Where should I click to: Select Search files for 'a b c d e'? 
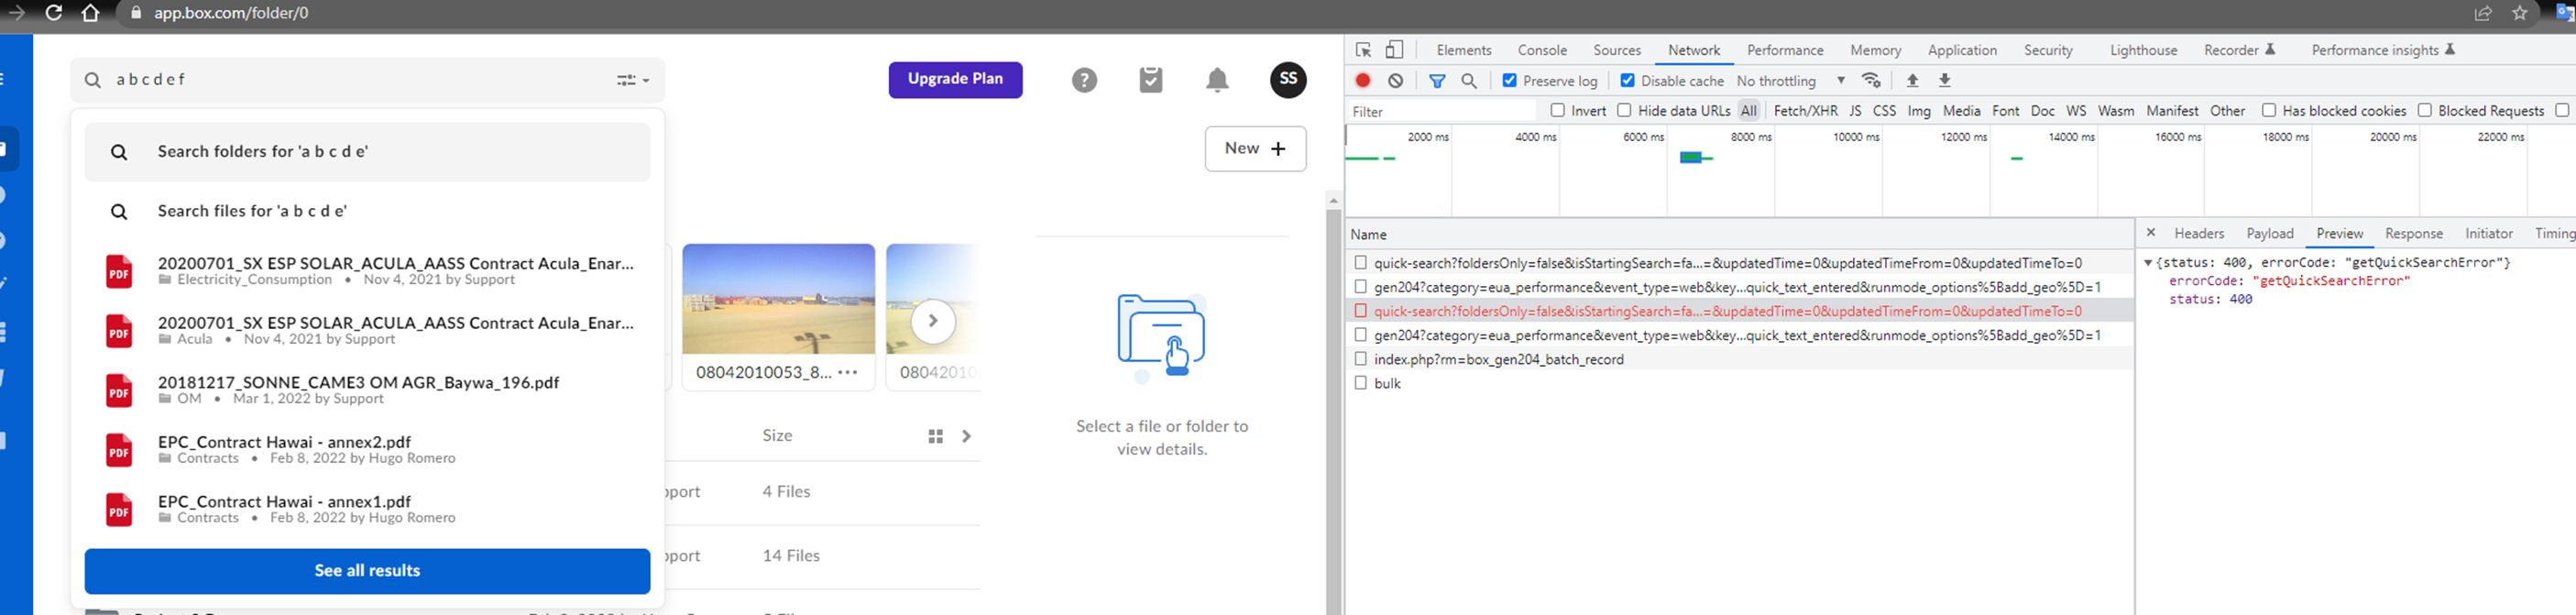[x=367, y=211]
